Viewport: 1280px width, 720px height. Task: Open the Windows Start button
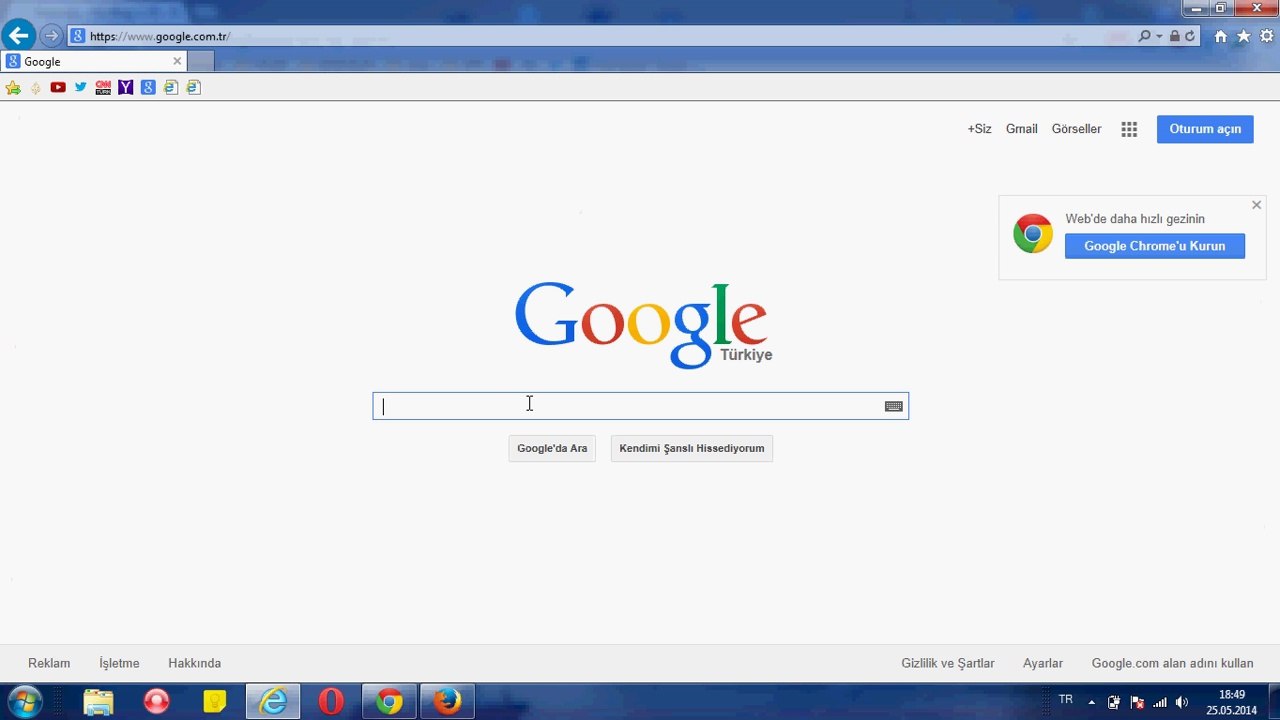[24, 702]
